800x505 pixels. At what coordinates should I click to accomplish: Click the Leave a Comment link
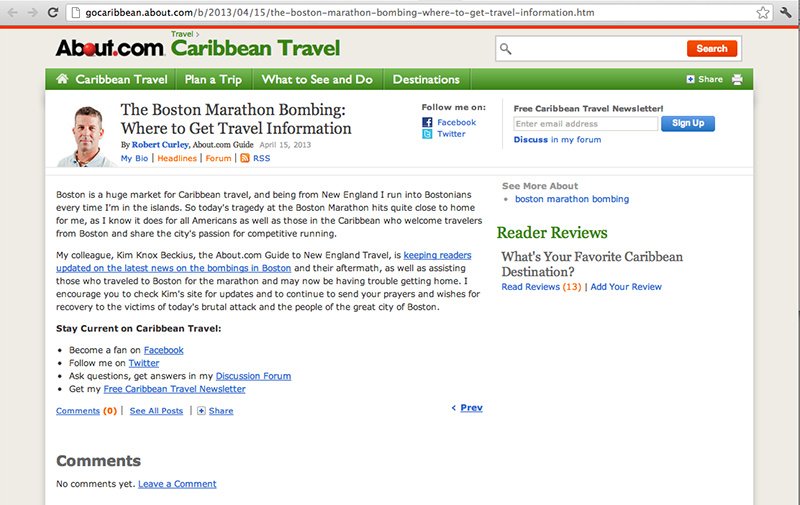click(x=177, y=484)
